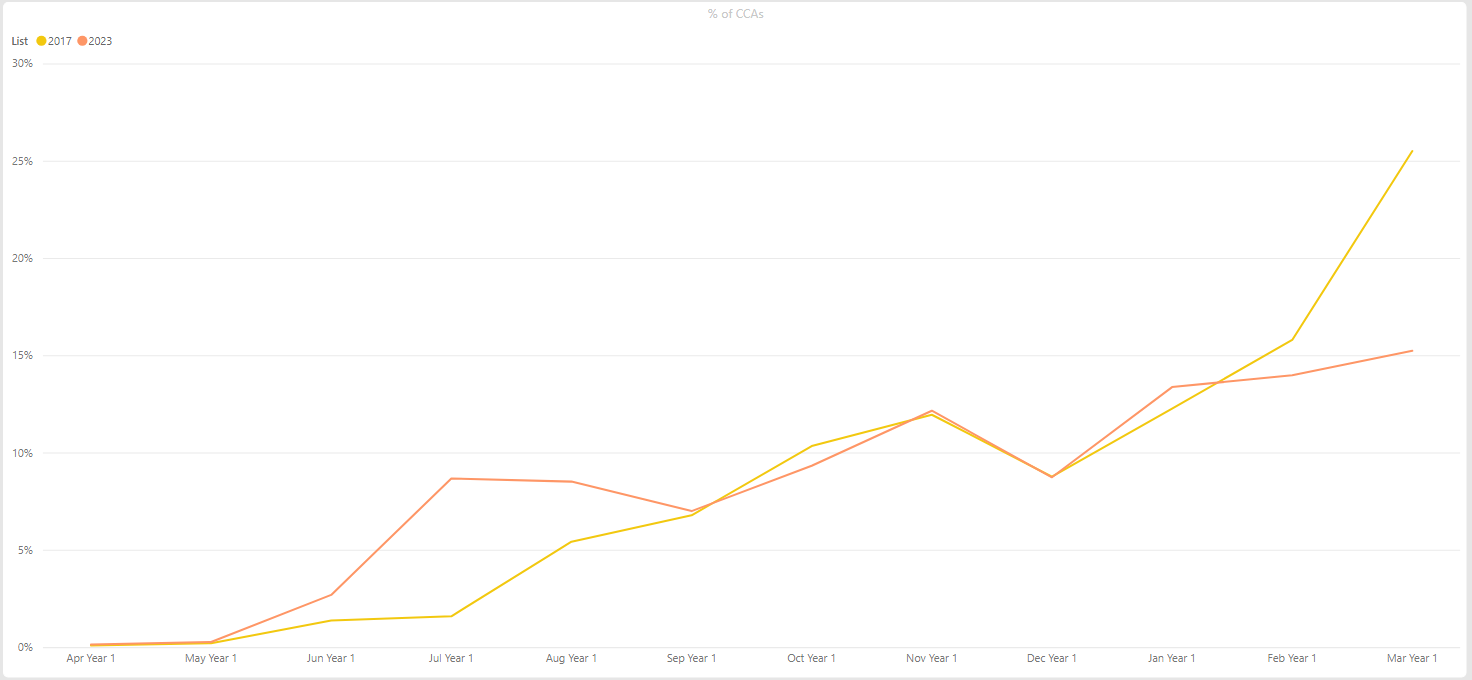The height and width of the screenshot is (680, 1472).
Task: Select the 2017 legend label
Action: coord(60,41)
